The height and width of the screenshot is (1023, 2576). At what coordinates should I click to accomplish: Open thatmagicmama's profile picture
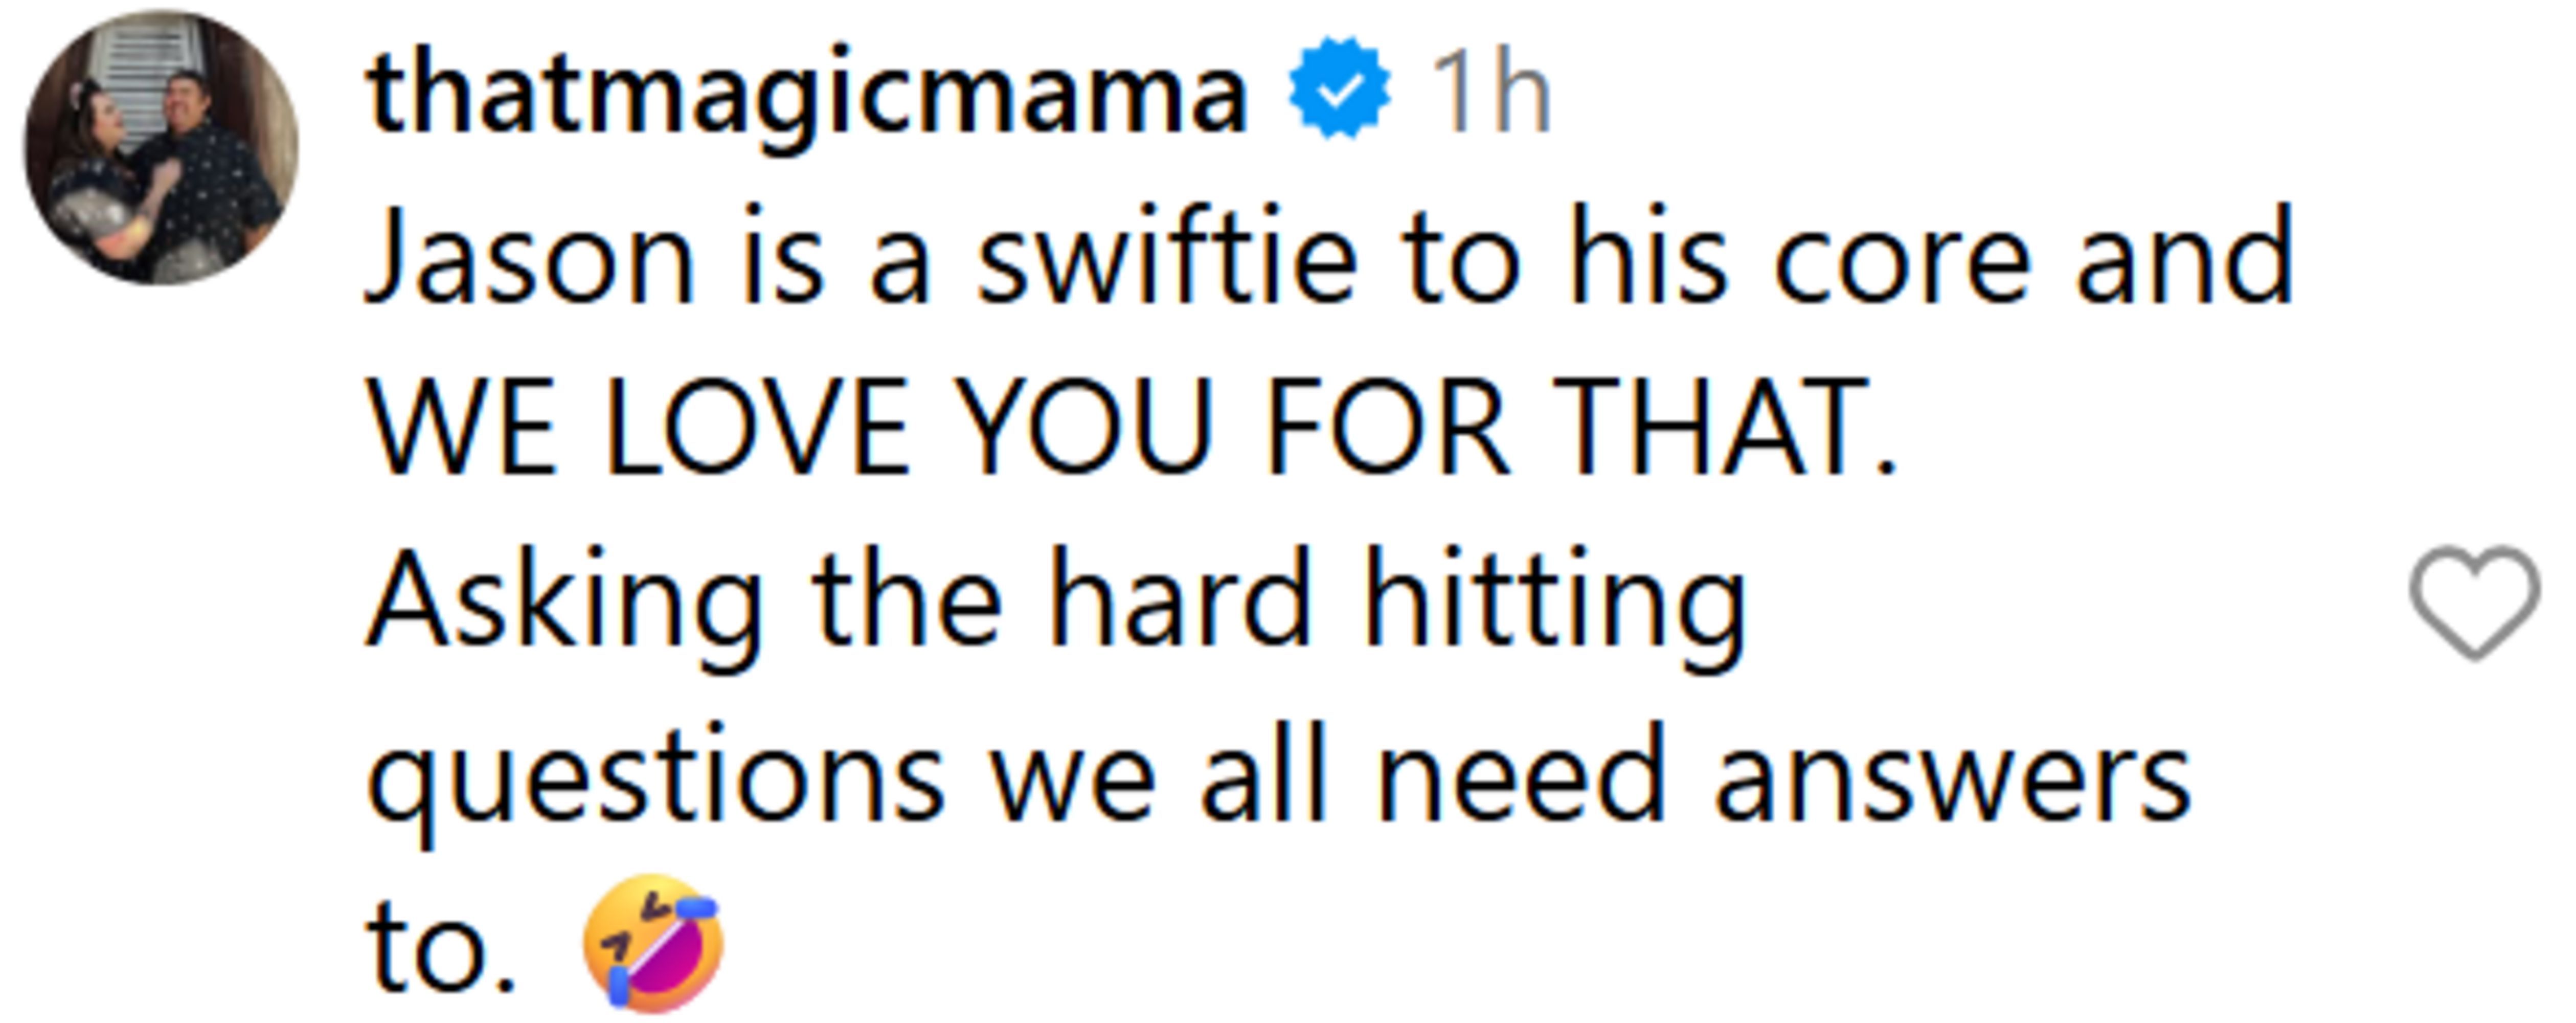click(161, 148)
